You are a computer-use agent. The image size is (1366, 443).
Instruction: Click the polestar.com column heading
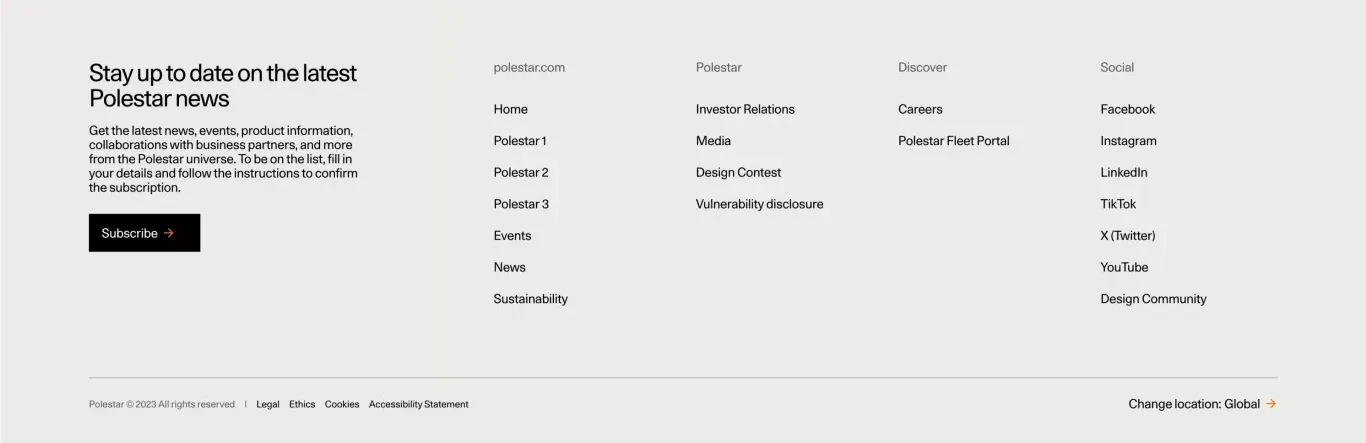529,67
